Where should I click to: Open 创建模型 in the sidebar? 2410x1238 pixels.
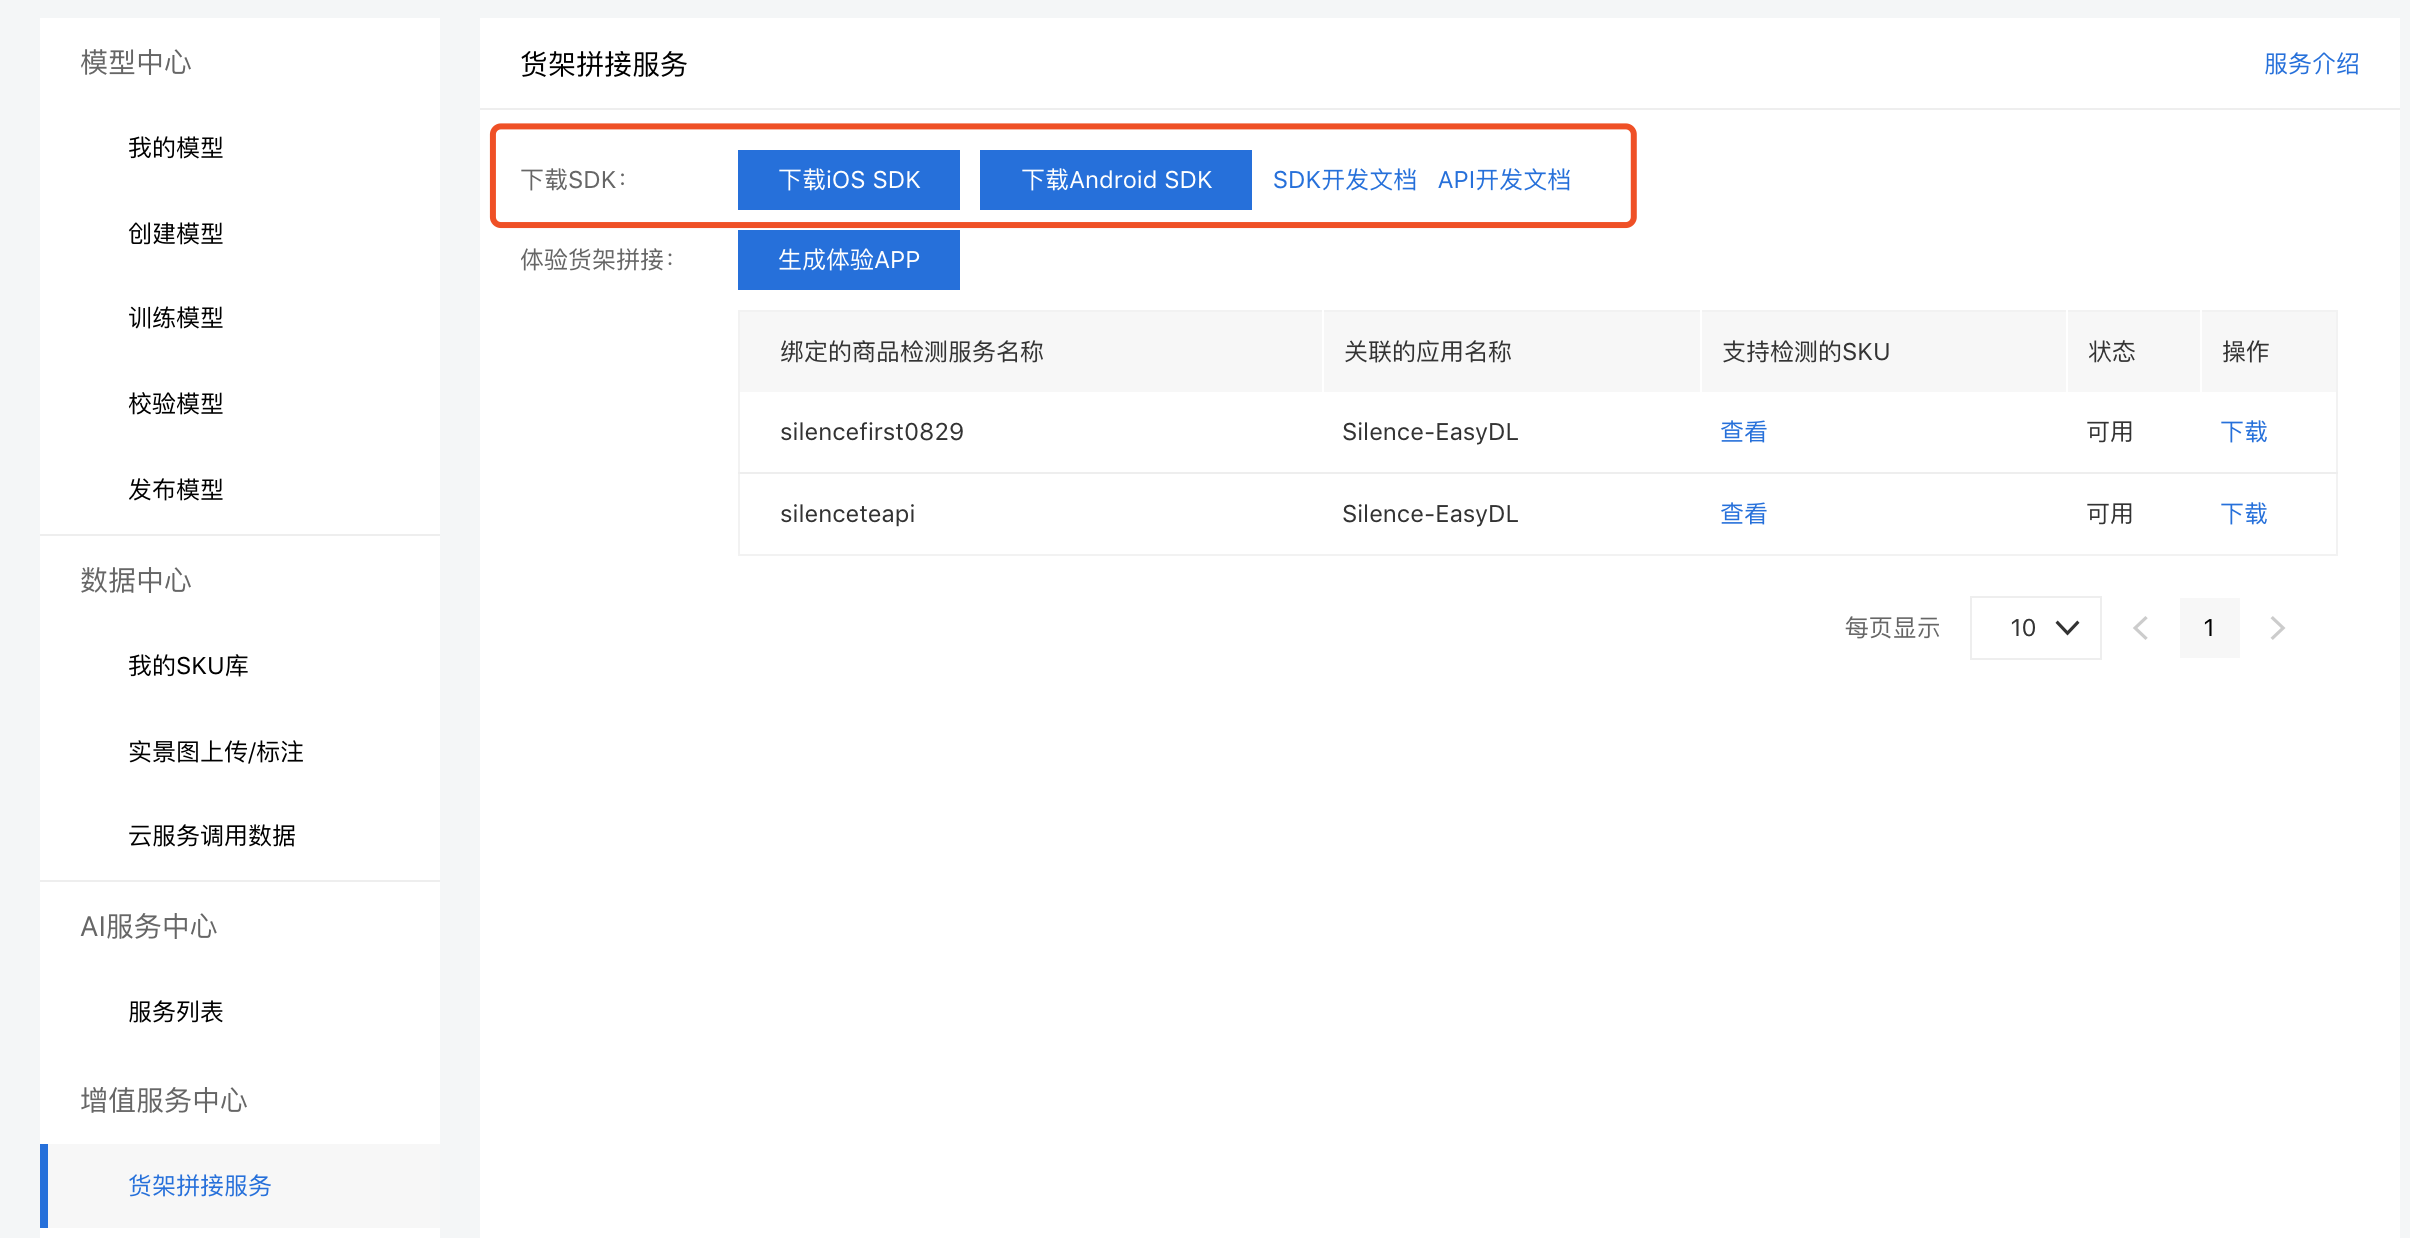[x=176, y=234]
